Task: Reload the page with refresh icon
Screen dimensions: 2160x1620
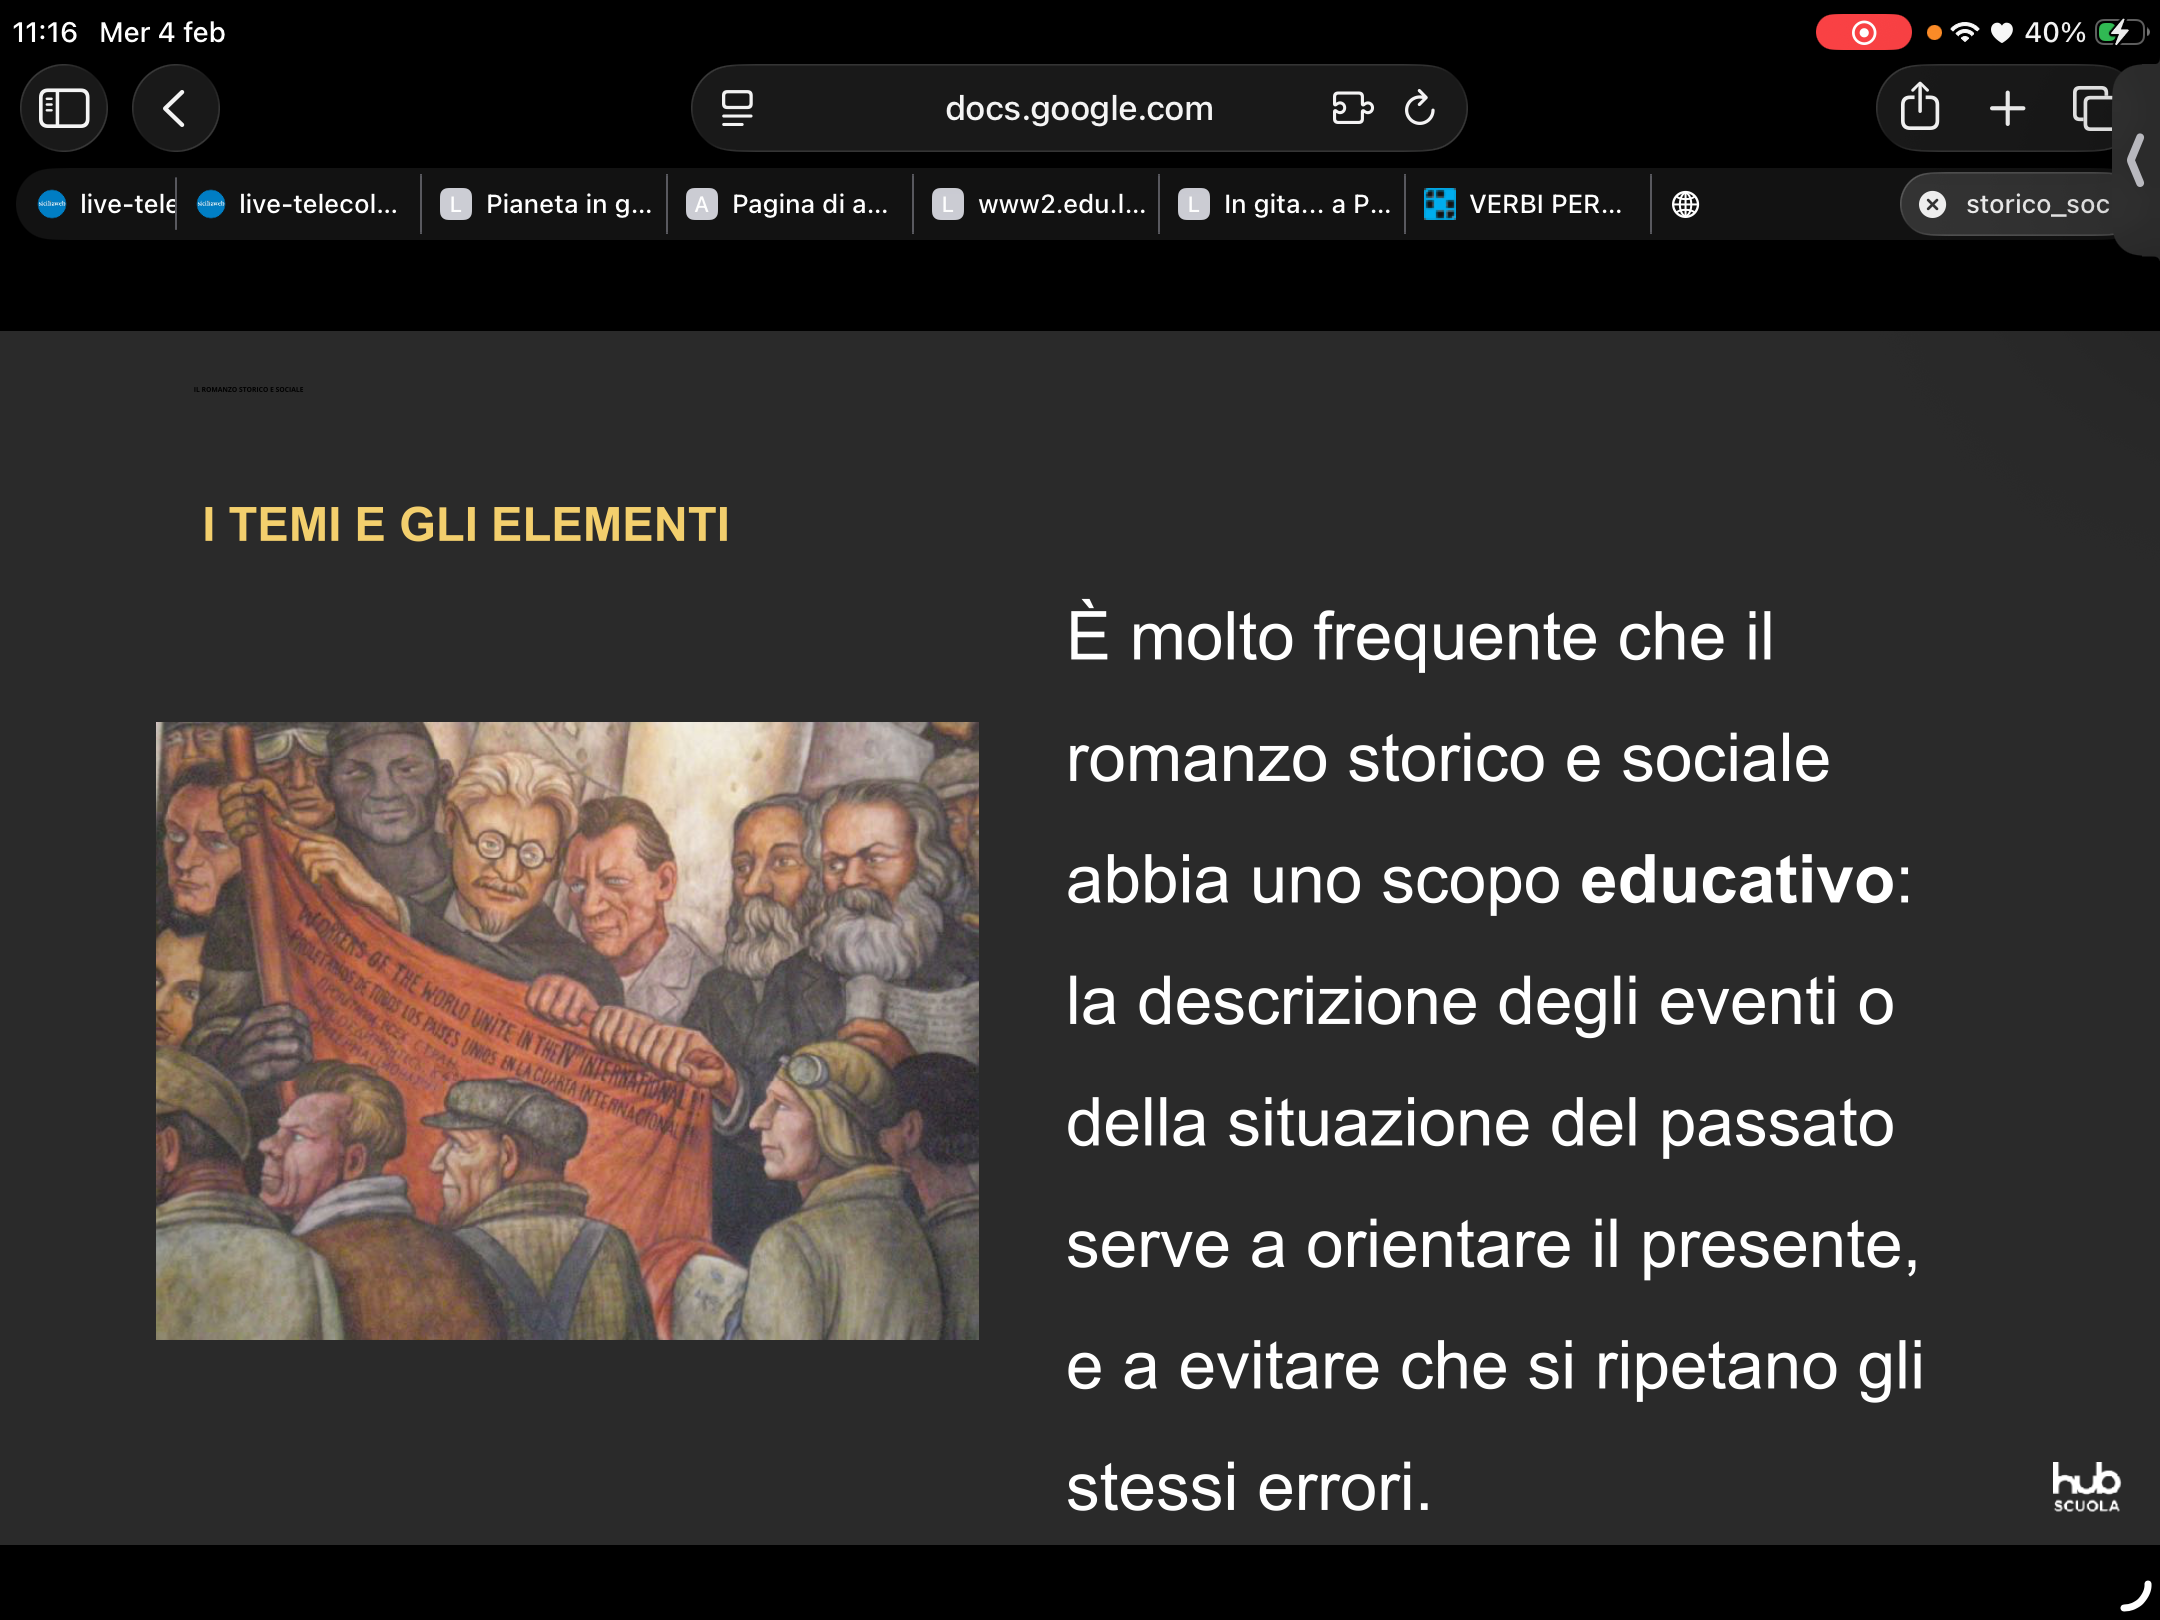Action: coord(1419,108)
